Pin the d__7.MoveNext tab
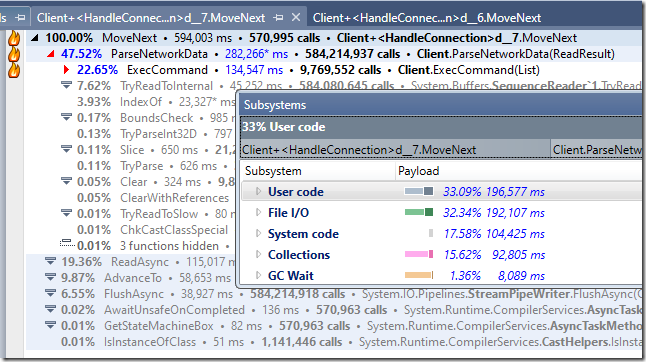 [279, 18]
